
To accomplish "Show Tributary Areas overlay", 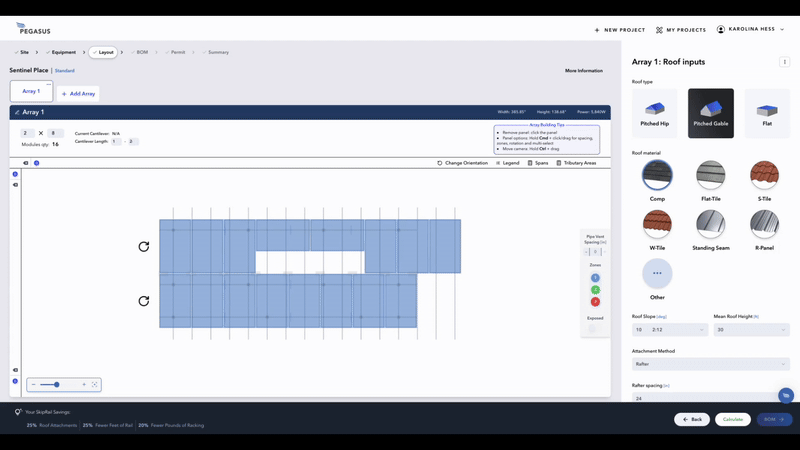I will [x=576, y=163].
